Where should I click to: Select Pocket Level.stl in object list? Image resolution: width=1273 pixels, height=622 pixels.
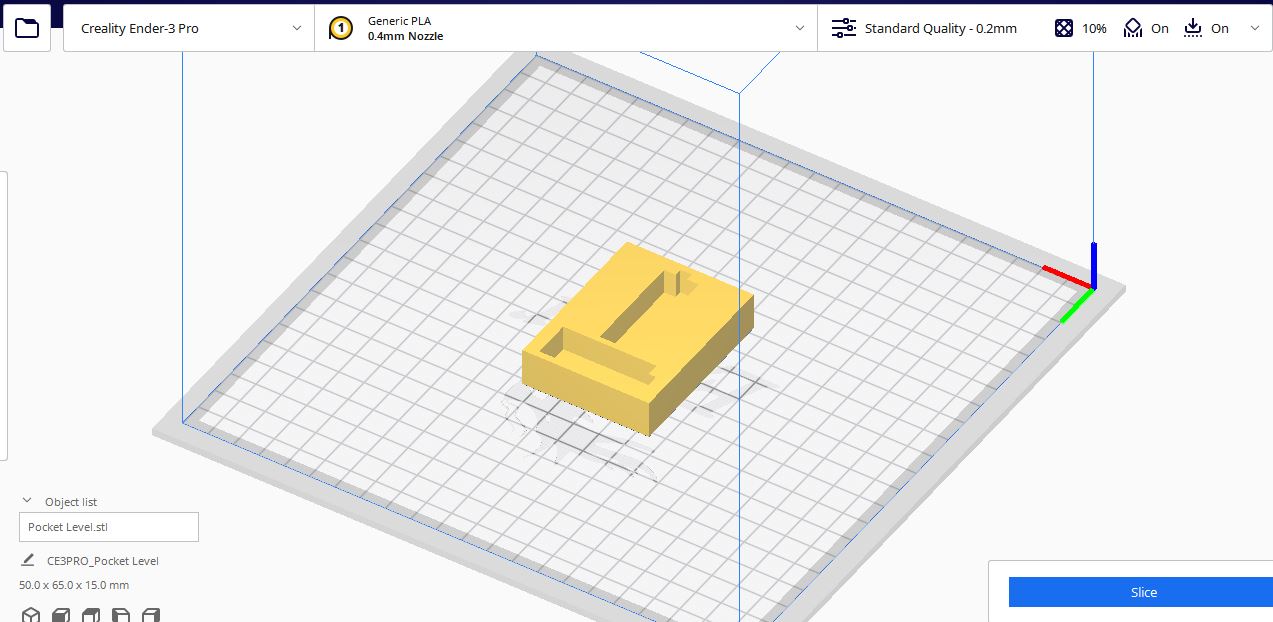[109, 527]
